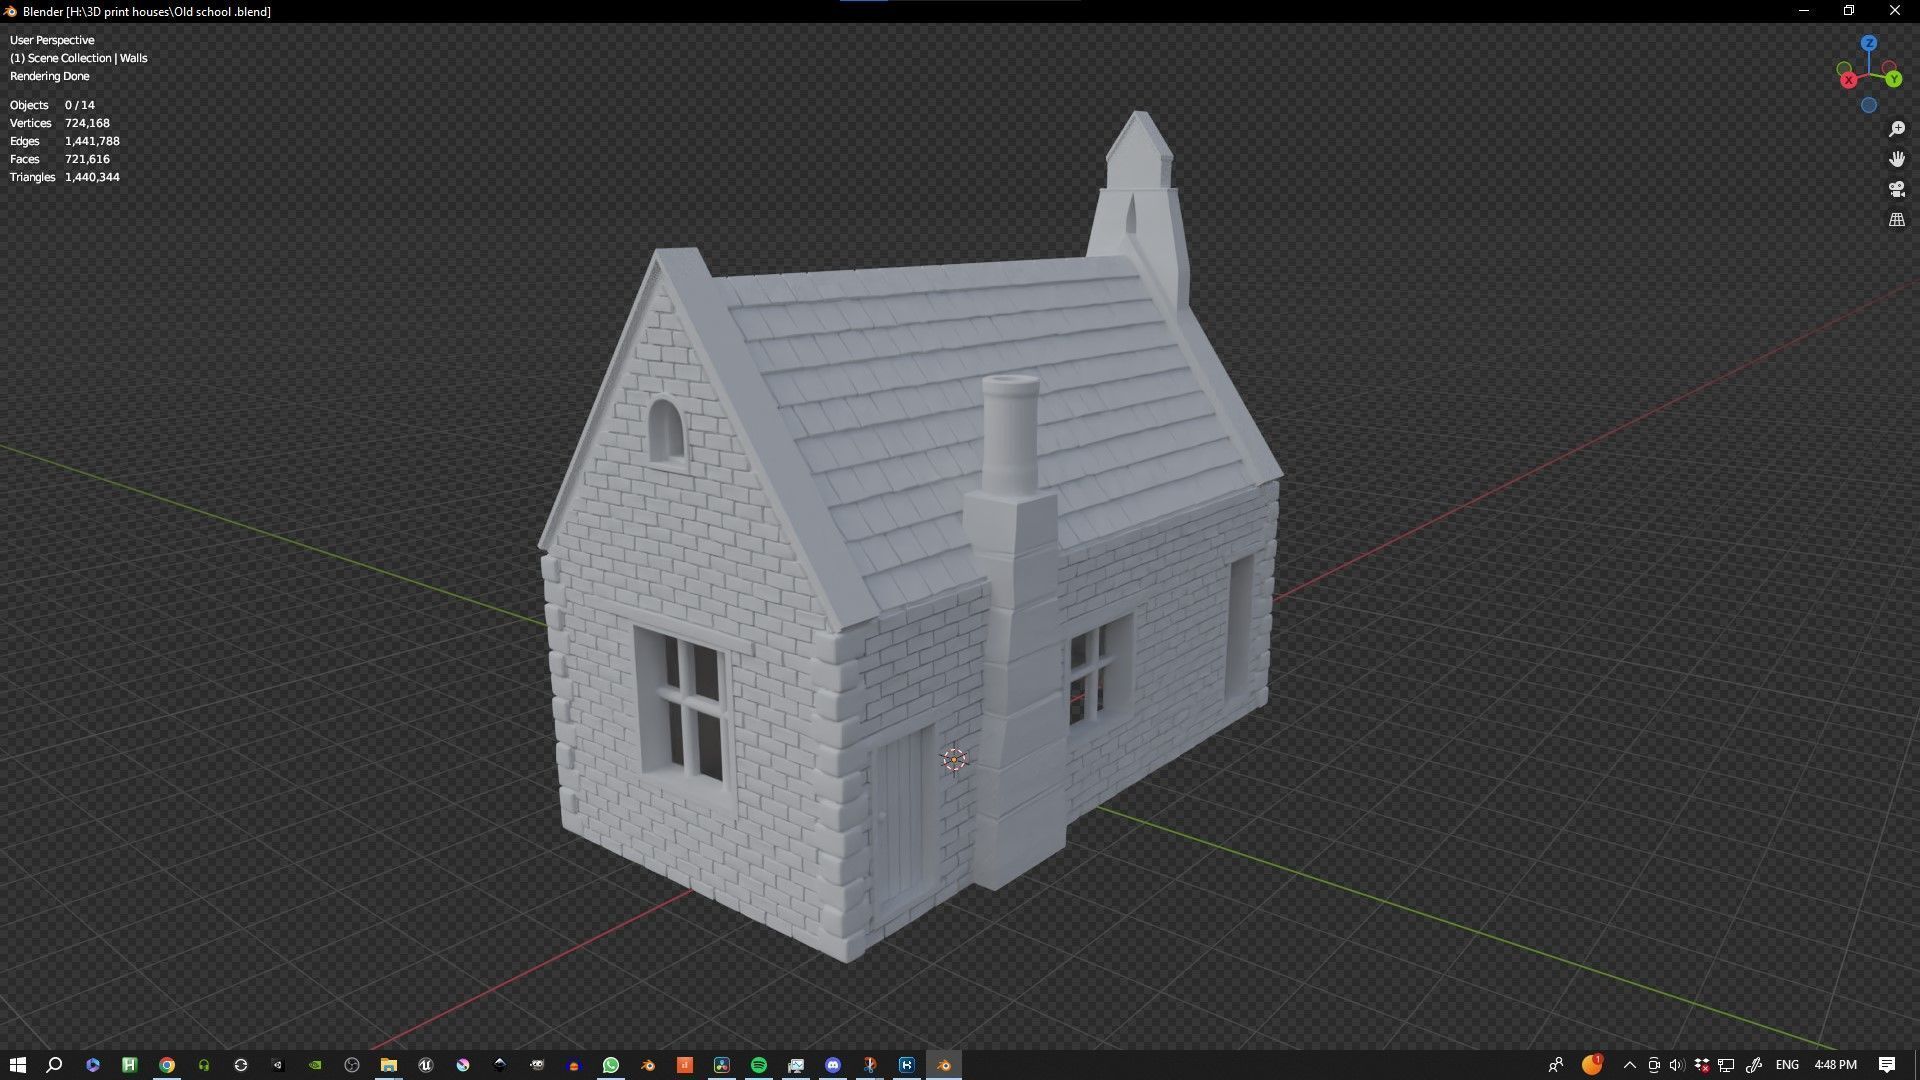1920x1080 pixels.
Task: Open the clock showing 4:48 PM
Action: [1835, 1065]
